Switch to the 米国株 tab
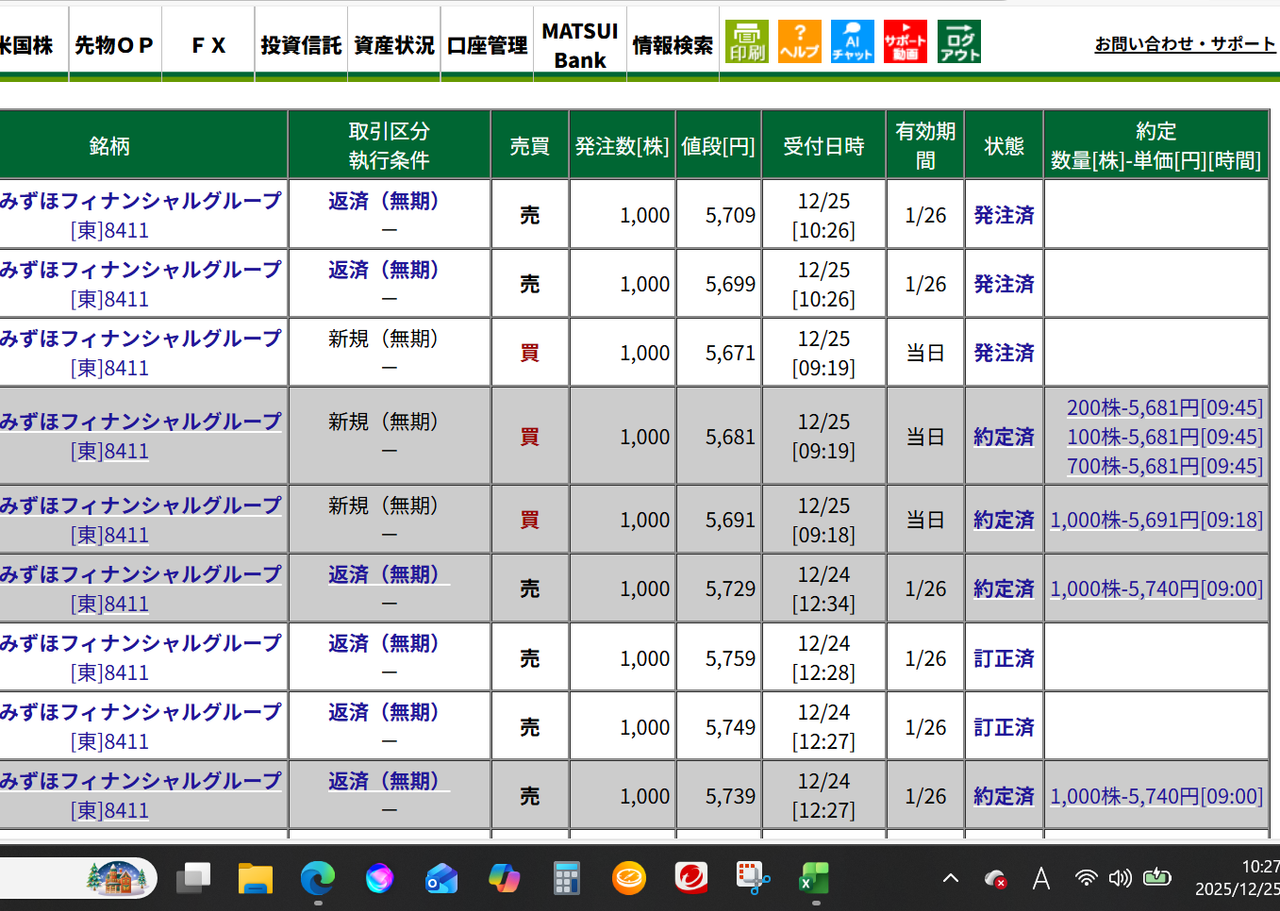1280x911 pixels. click(x=25, y=44)
